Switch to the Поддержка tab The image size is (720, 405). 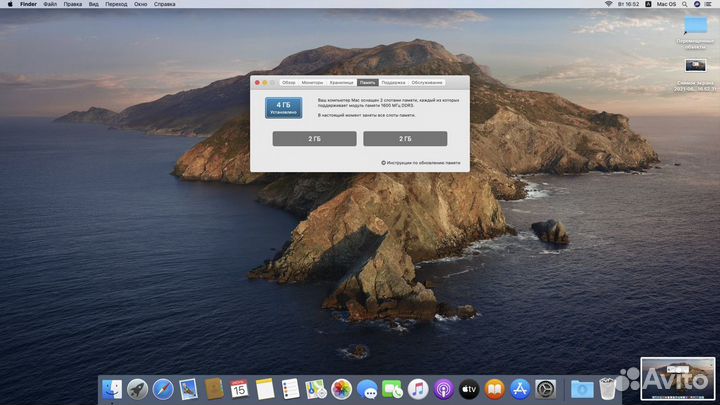point(393,83)
